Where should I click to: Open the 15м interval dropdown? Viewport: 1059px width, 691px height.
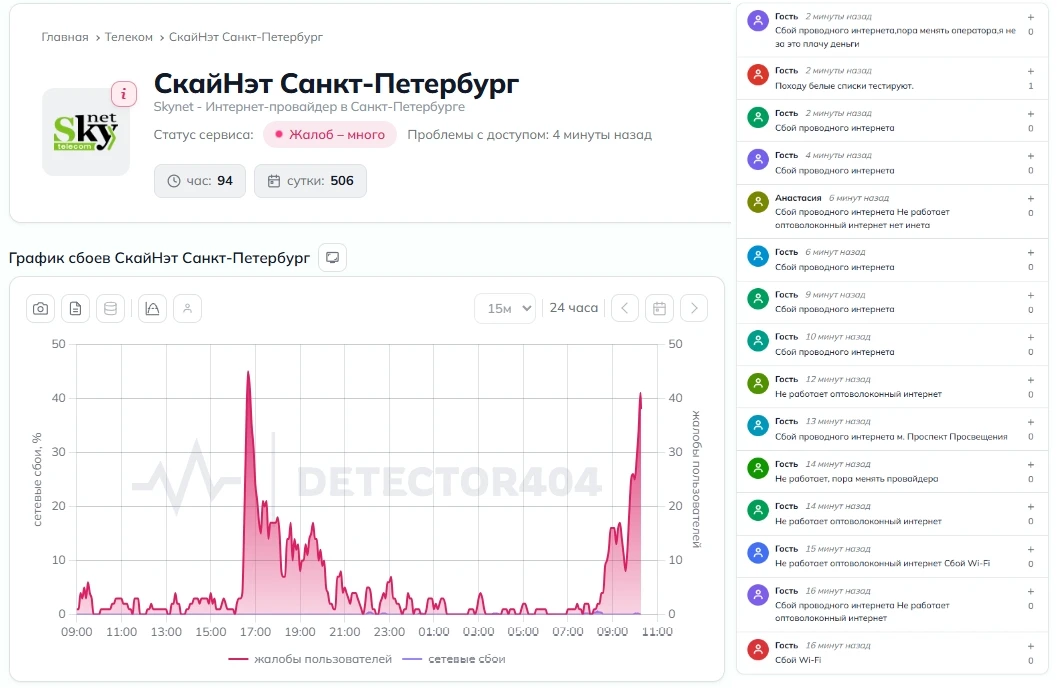pyautogui.click(x=505, y=309)
